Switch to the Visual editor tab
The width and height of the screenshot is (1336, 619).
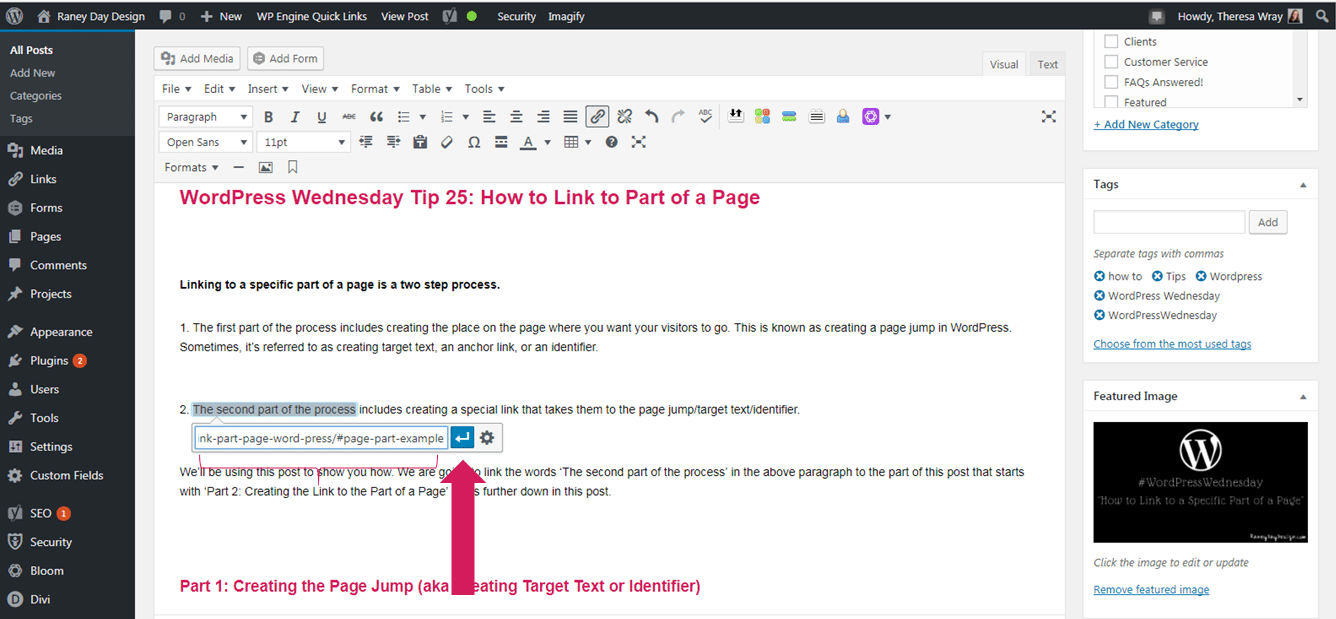click(1004, 64)
